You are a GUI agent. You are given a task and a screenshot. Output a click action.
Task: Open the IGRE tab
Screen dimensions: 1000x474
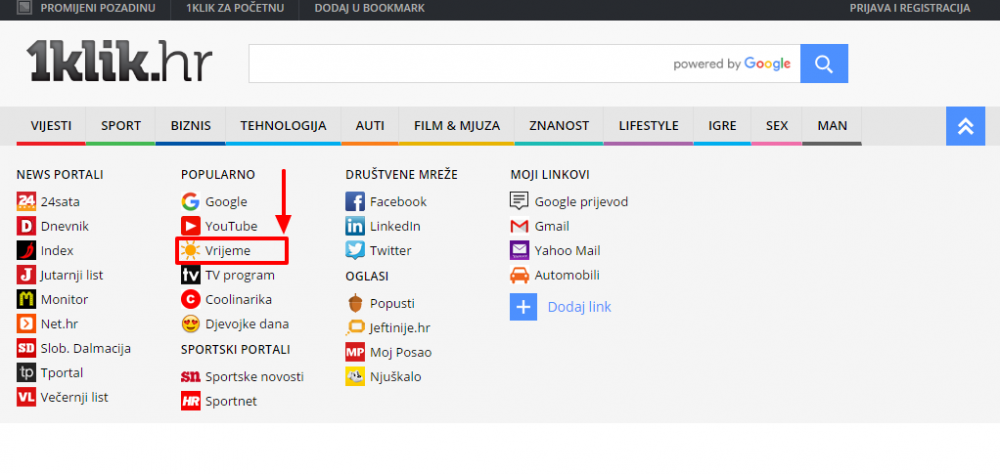tap(722, 126)
